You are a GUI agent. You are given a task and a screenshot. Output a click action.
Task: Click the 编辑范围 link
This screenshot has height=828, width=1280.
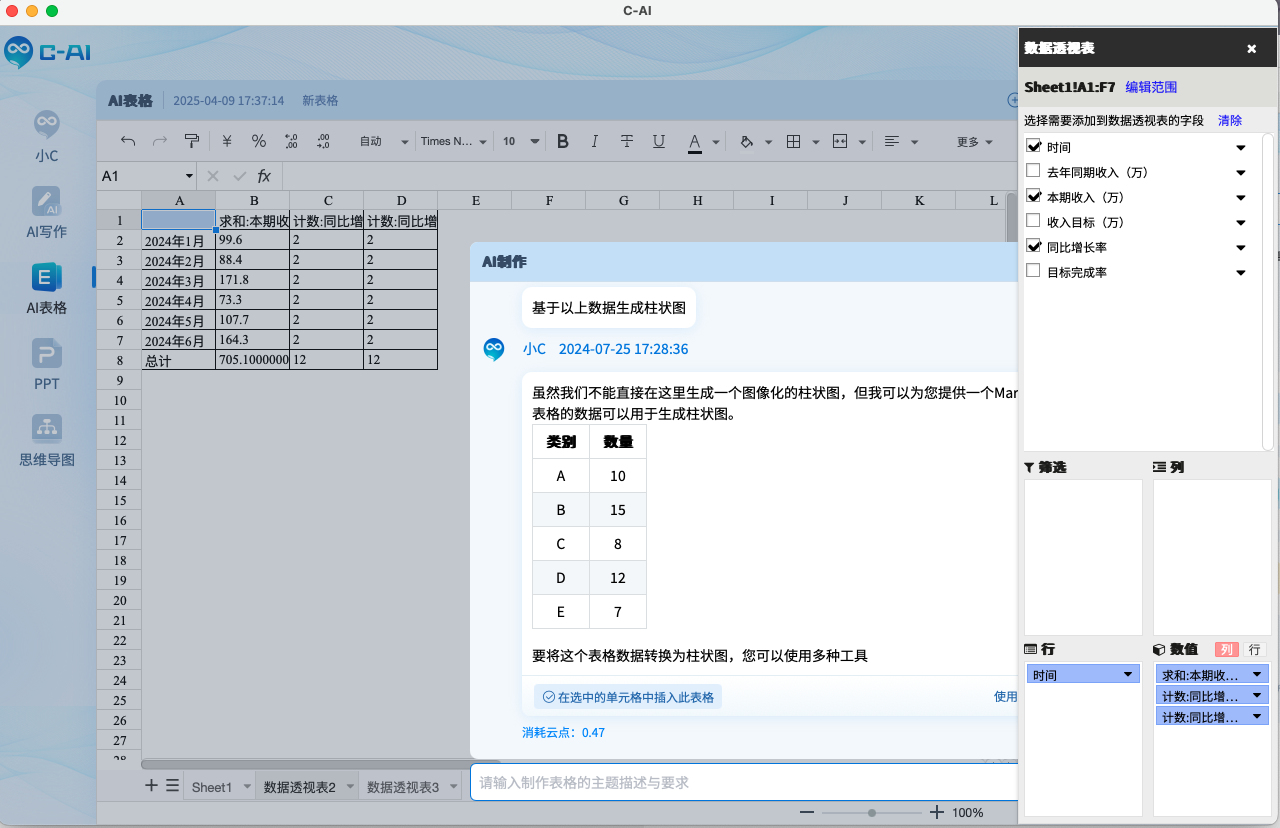tap(1151, 87)
